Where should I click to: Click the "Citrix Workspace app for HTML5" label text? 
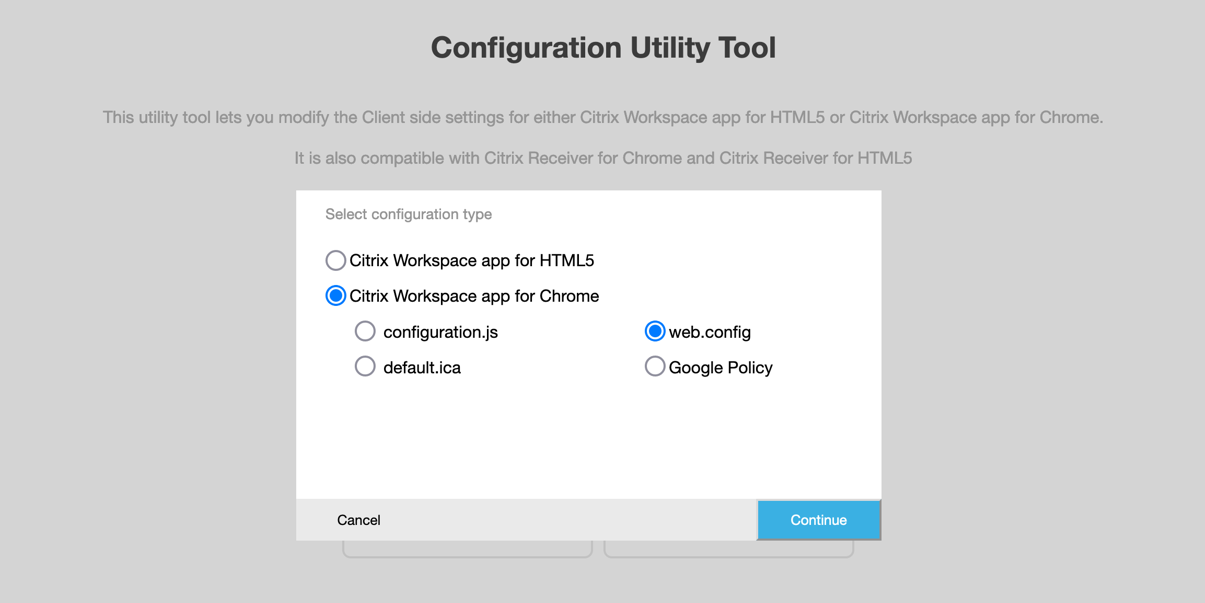(x=471, y=261)
